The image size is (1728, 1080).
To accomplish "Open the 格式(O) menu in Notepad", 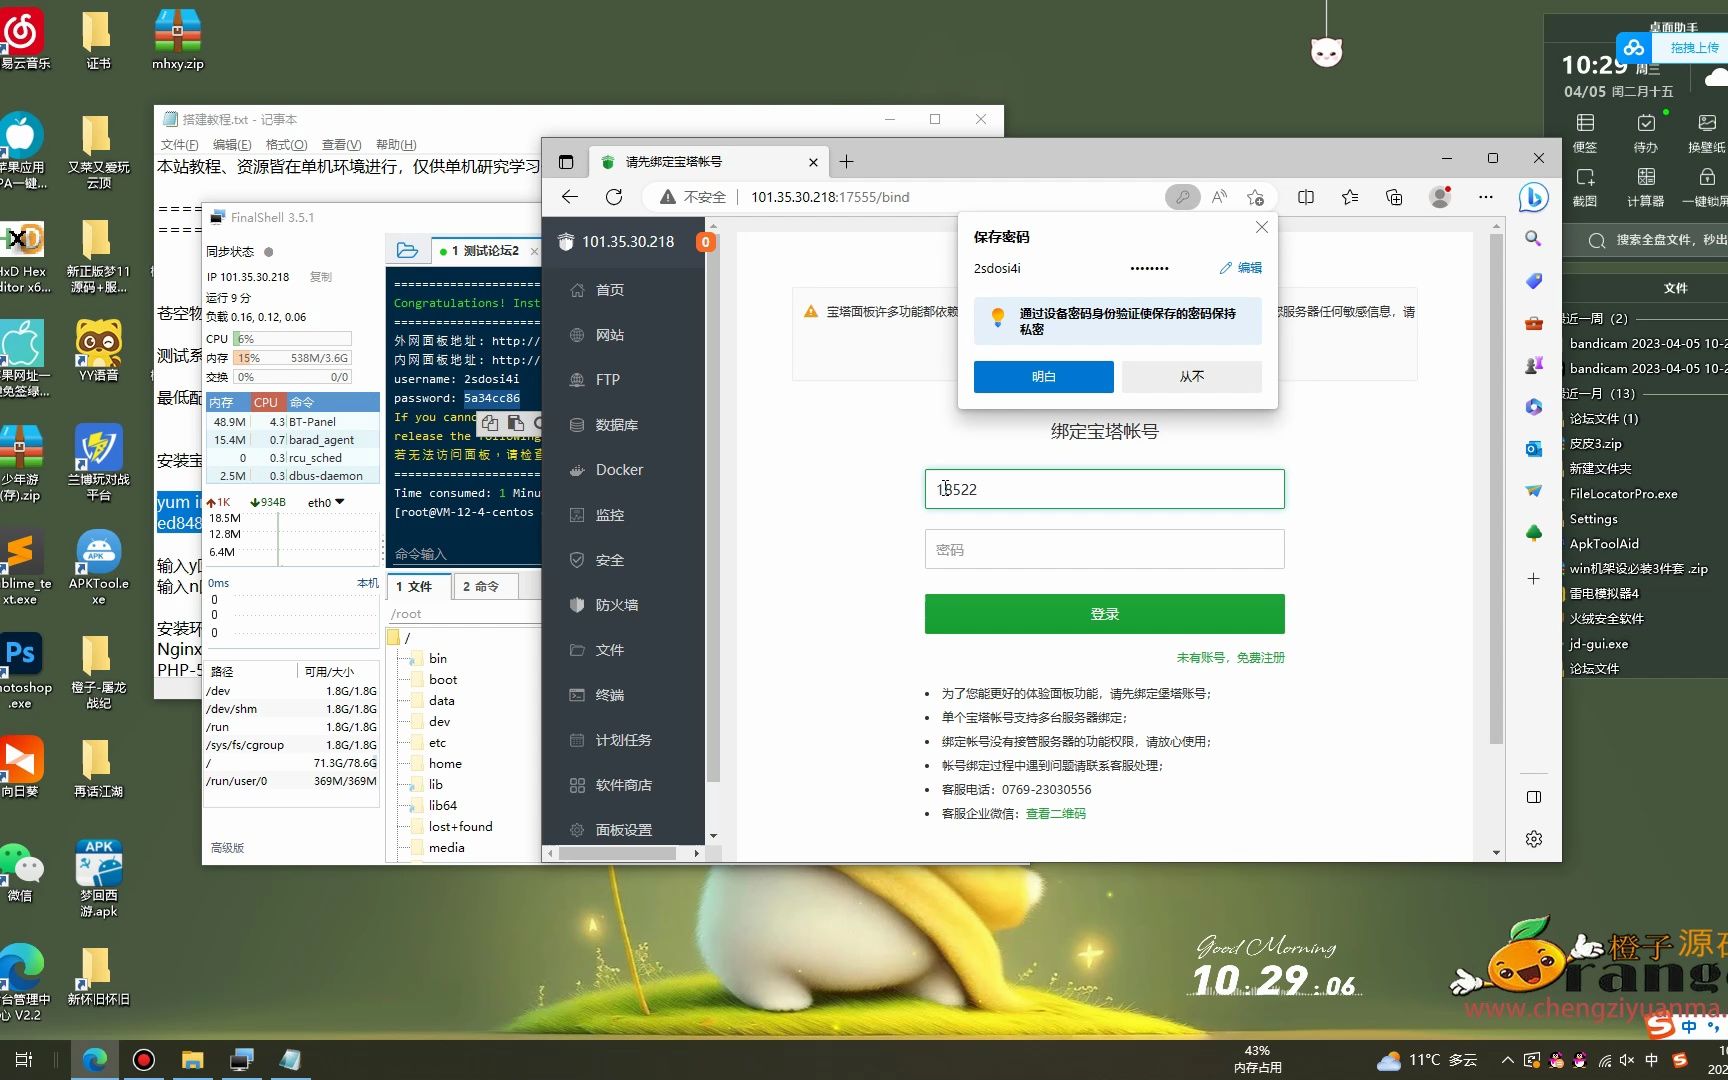I will [286, 144].
